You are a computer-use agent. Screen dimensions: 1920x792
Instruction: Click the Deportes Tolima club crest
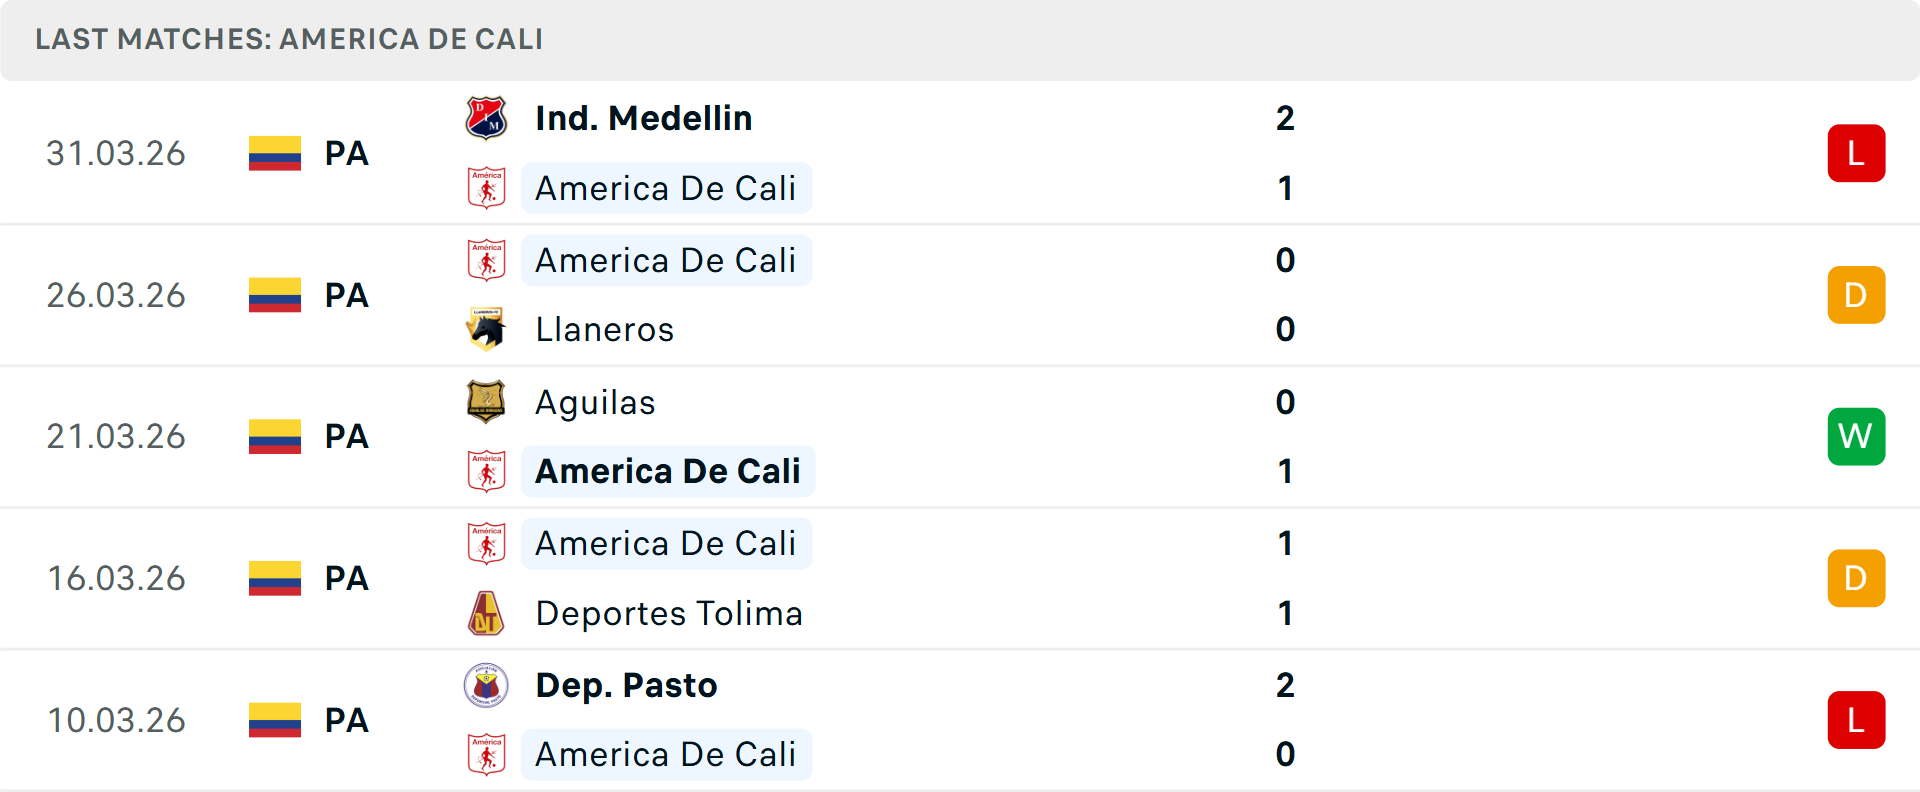(487, 613)
